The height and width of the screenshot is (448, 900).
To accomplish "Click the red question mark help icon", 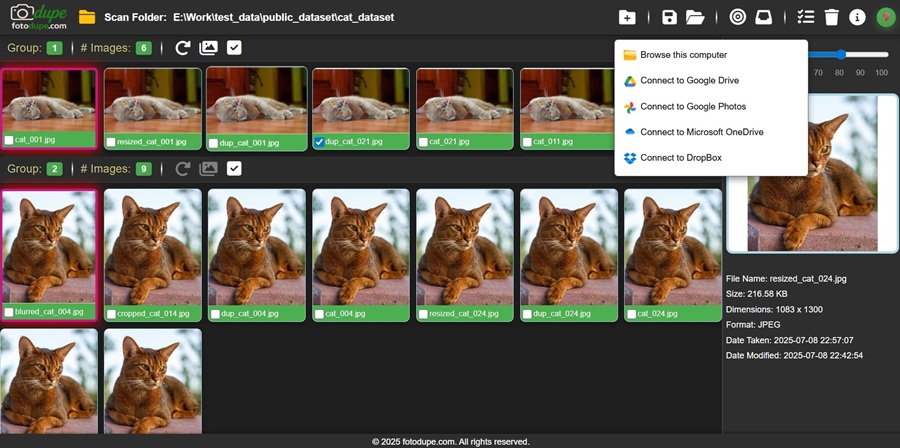I will (885, 17).
